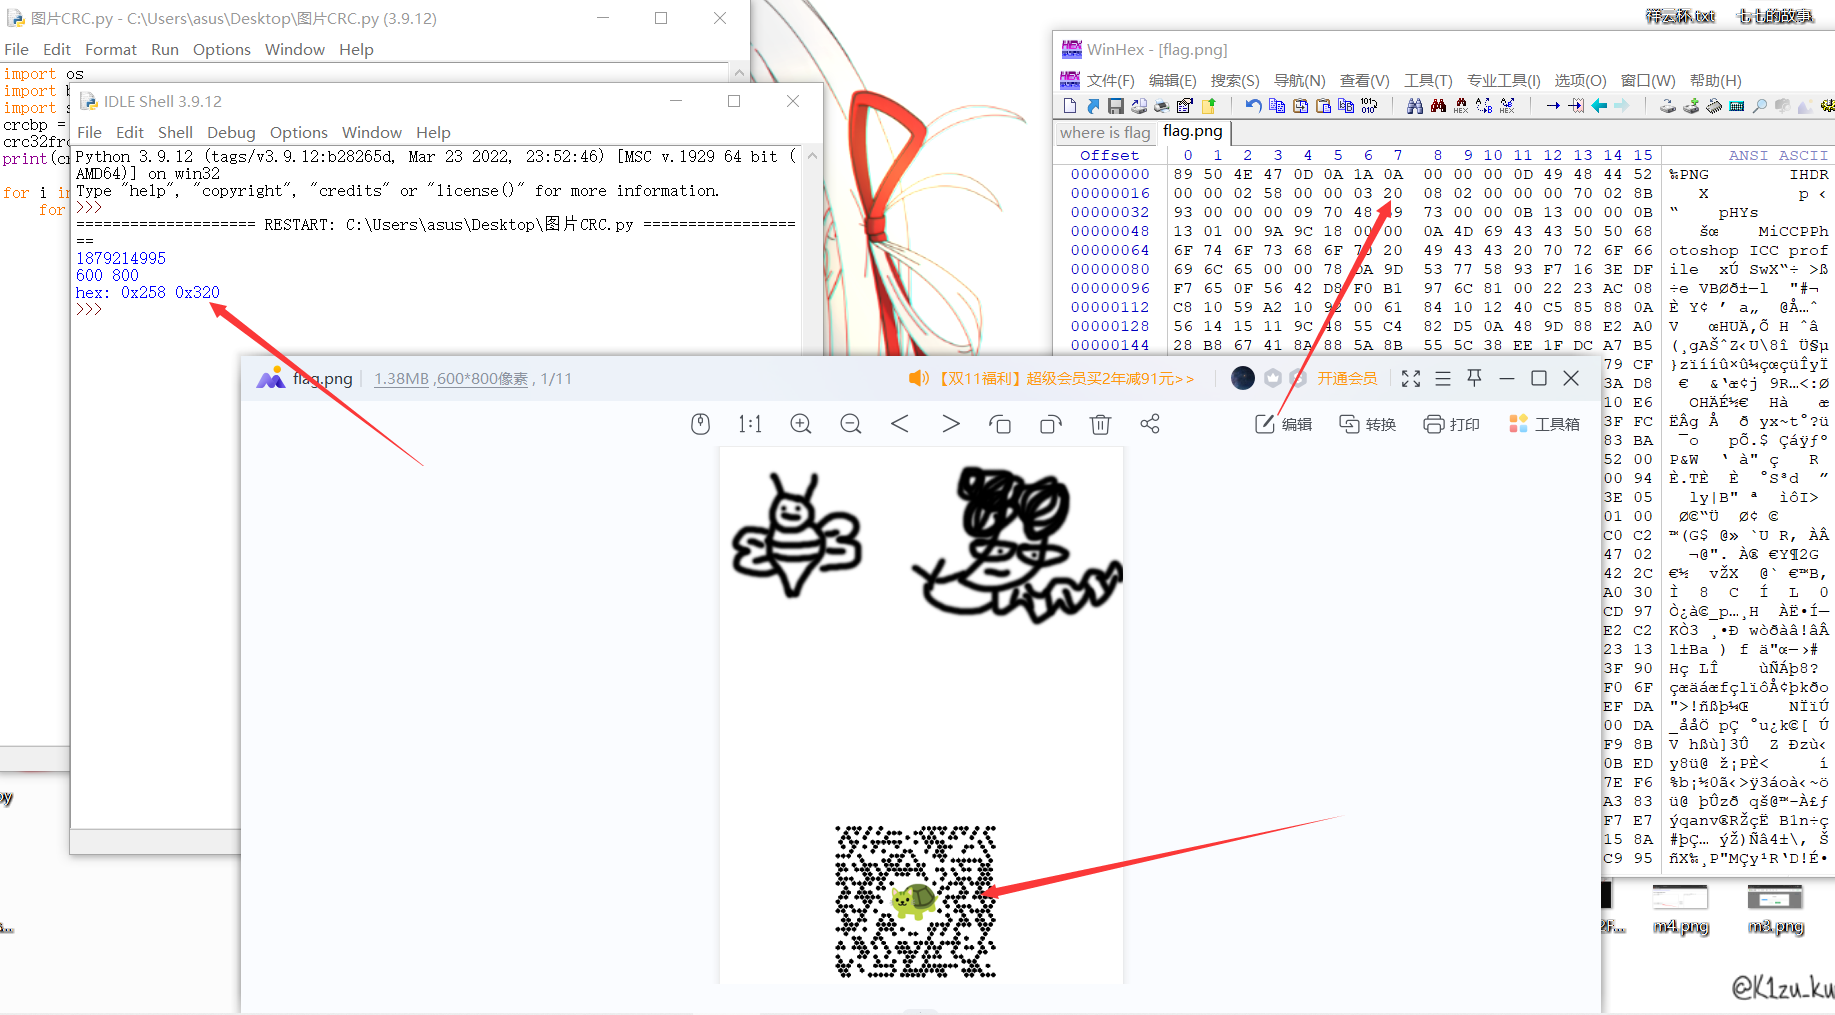Click Offset column header in WinHex

1109,155
